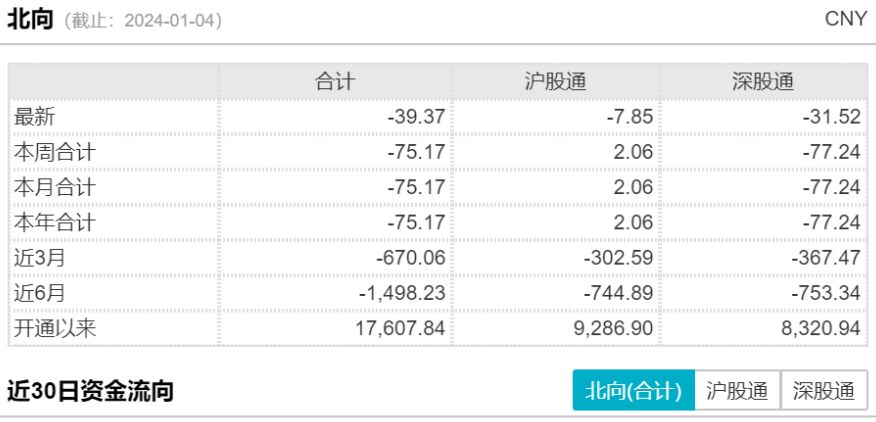Click the 沪股通 column header
This screenshot has width=876, height=422.
coord(556,82)
